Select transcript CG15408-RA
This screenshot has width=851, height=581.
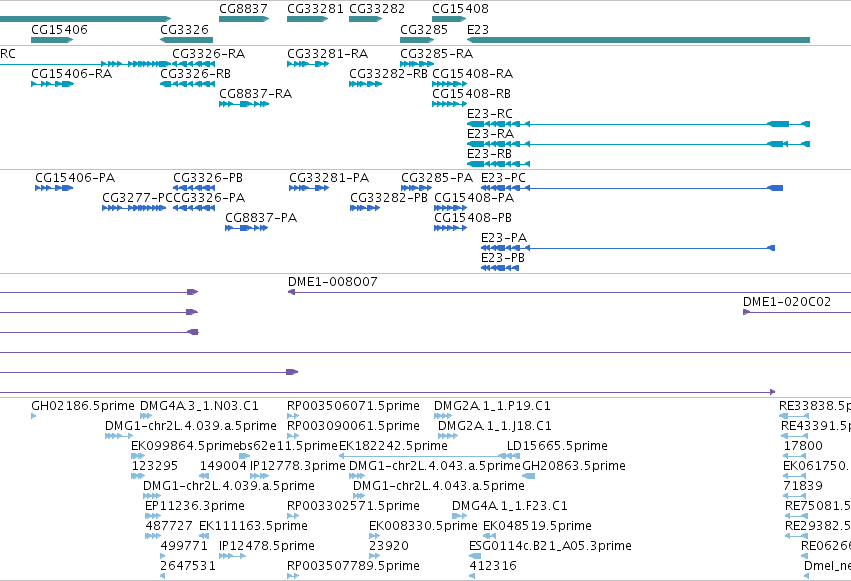pyautogui.click(x=449, y=84)
